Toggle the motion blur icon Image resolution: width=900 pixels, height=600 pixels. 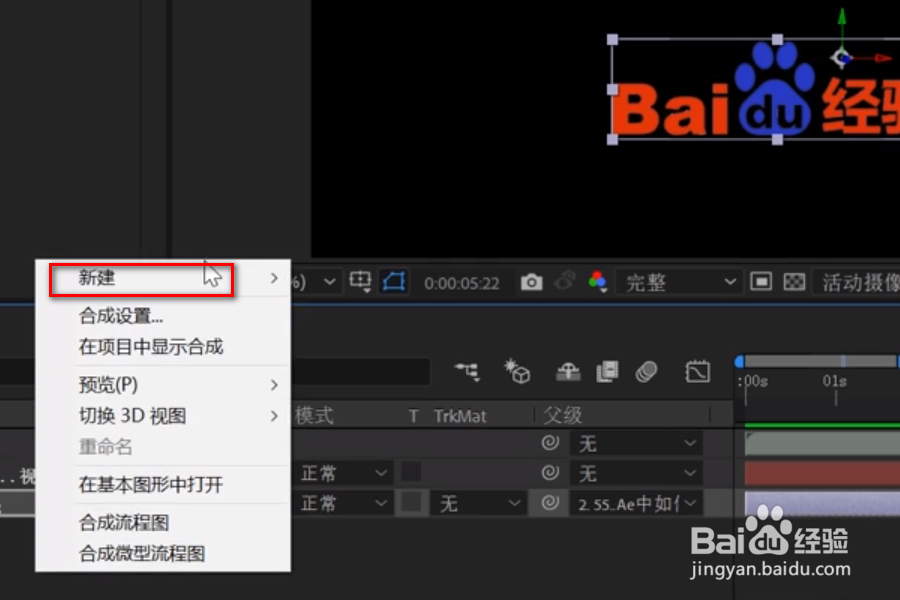[646, 371]
